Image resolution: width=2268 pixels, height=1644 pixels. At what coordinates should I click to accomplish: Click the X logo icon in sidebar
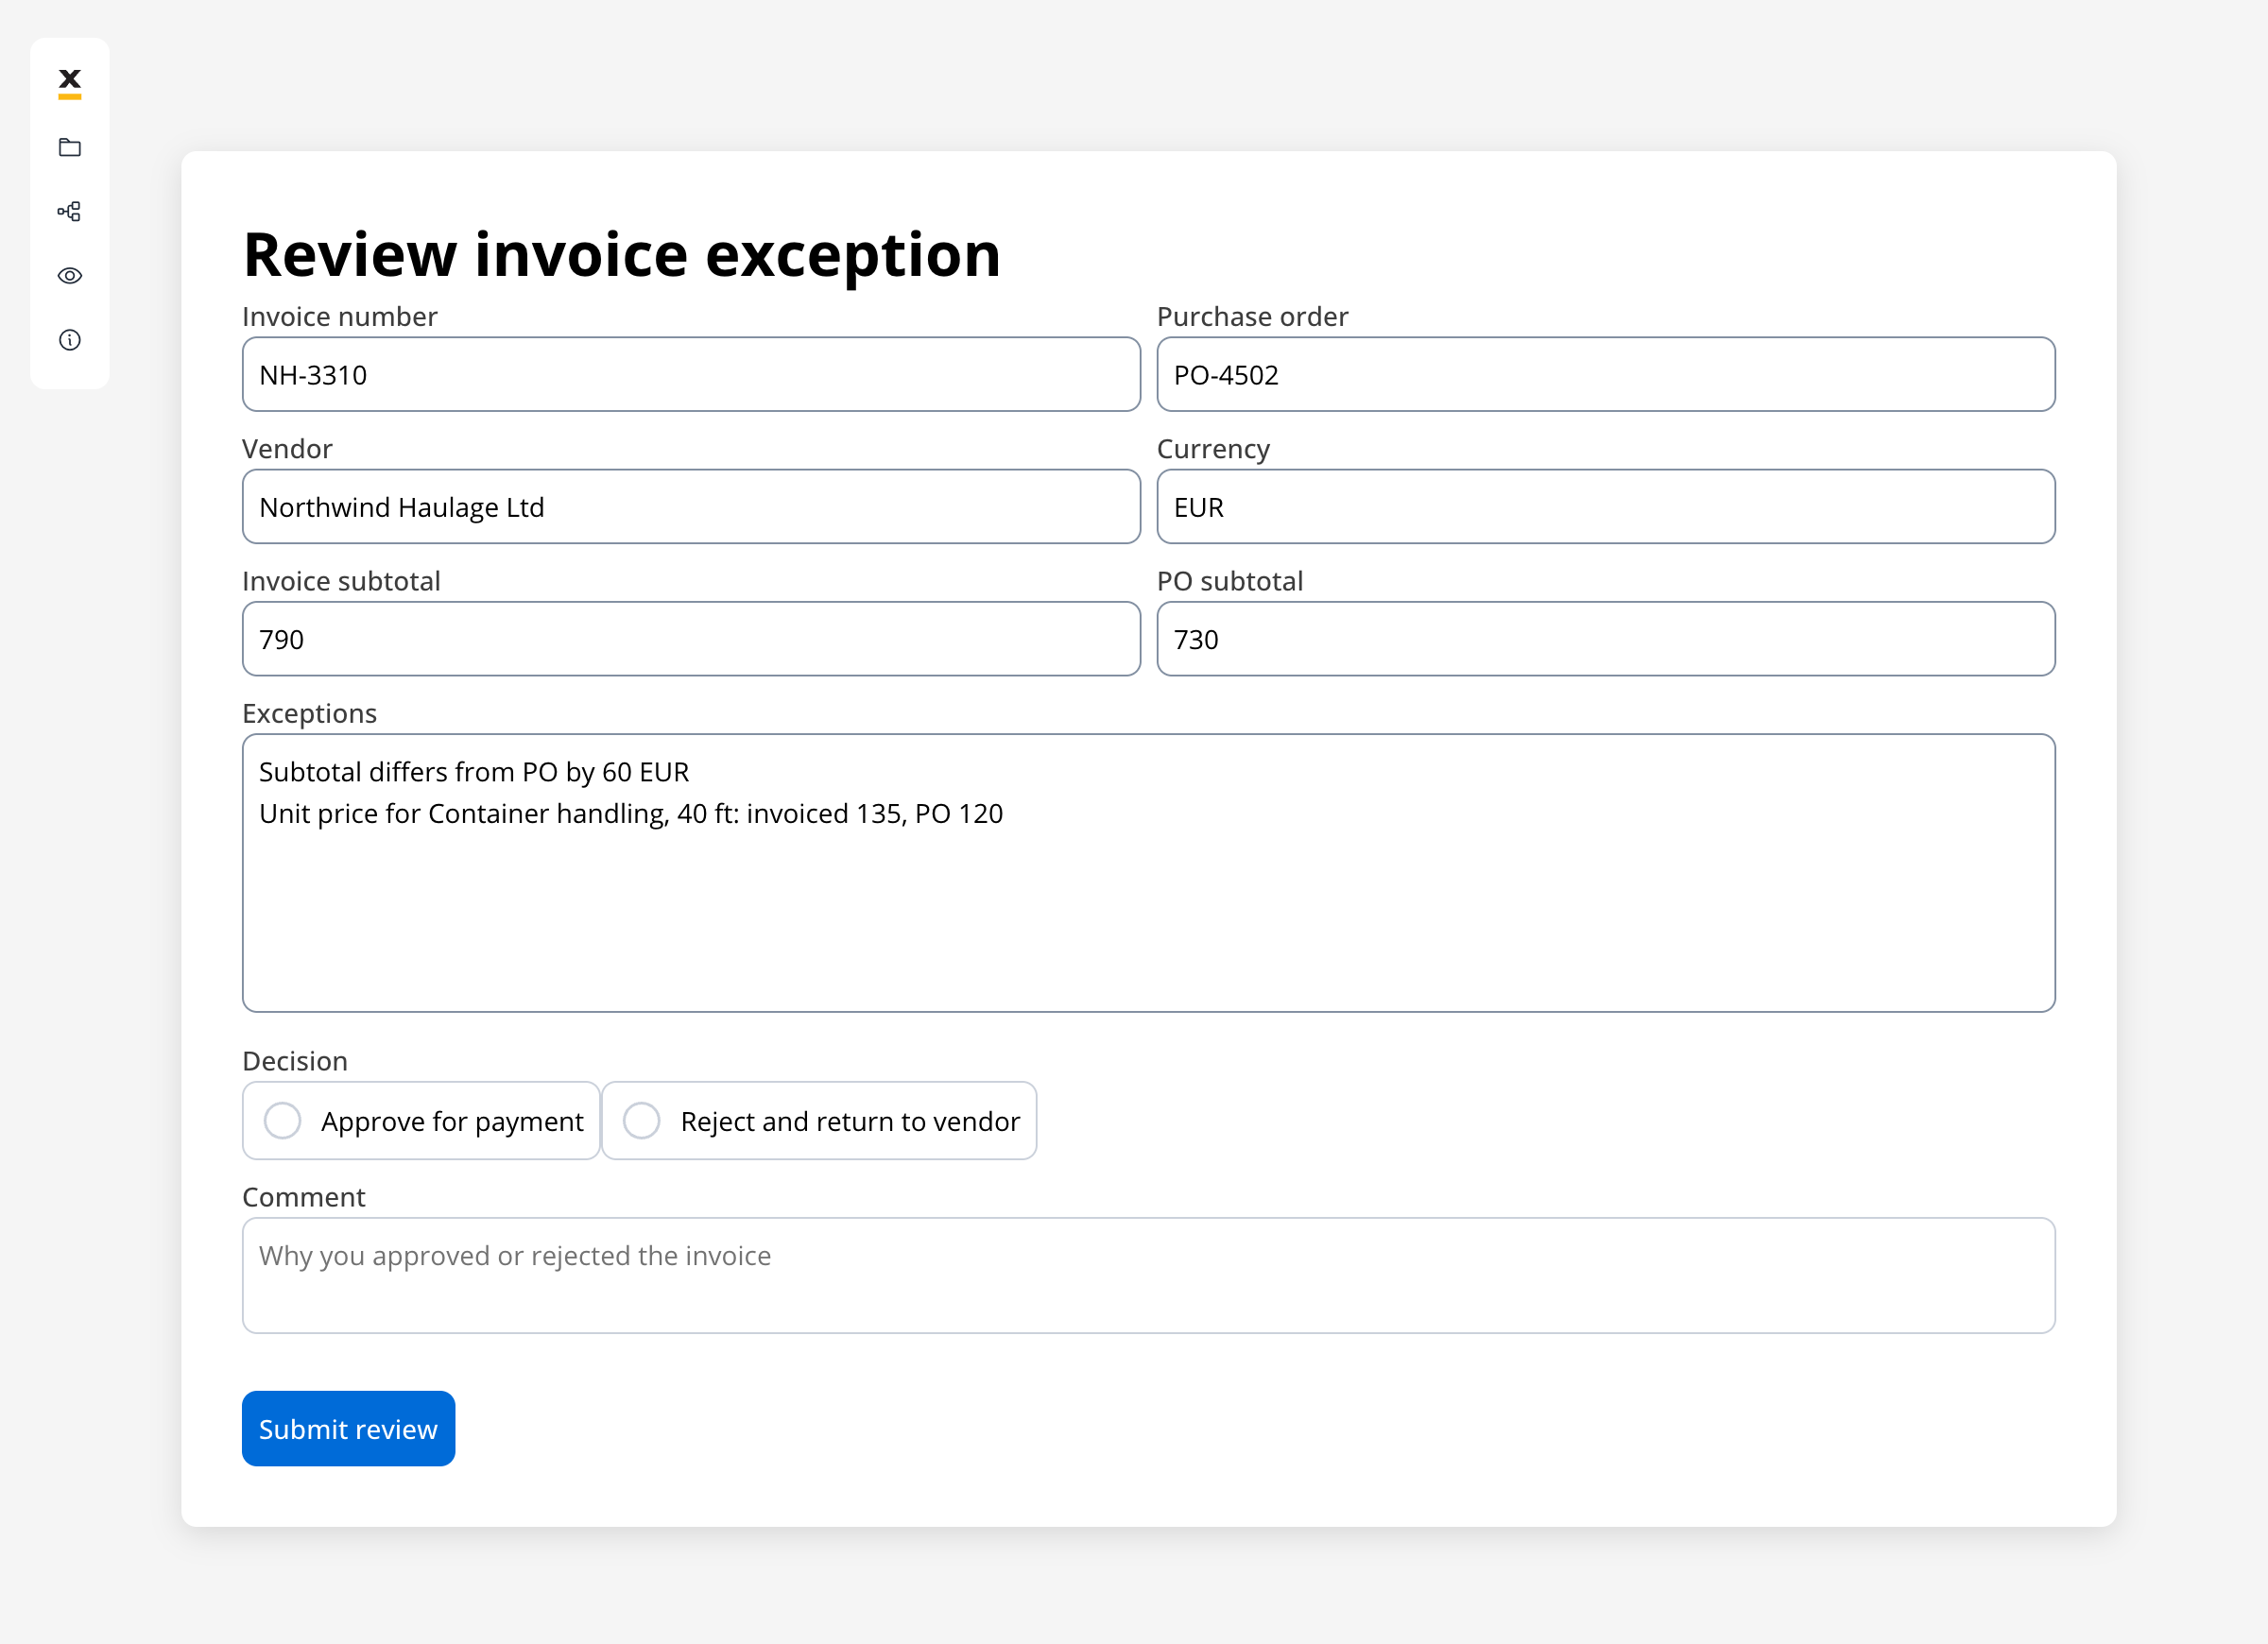(x=70, y=83)
